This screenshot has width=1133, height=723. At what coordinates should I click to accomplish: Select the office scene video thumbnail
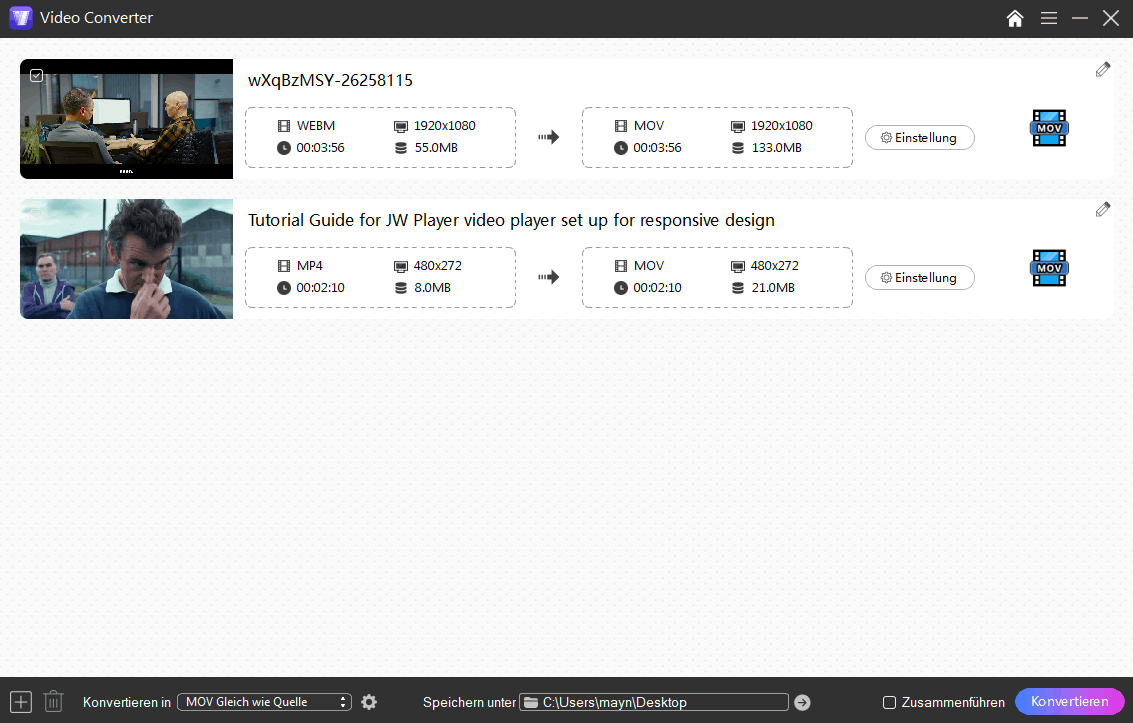[126, 119]
